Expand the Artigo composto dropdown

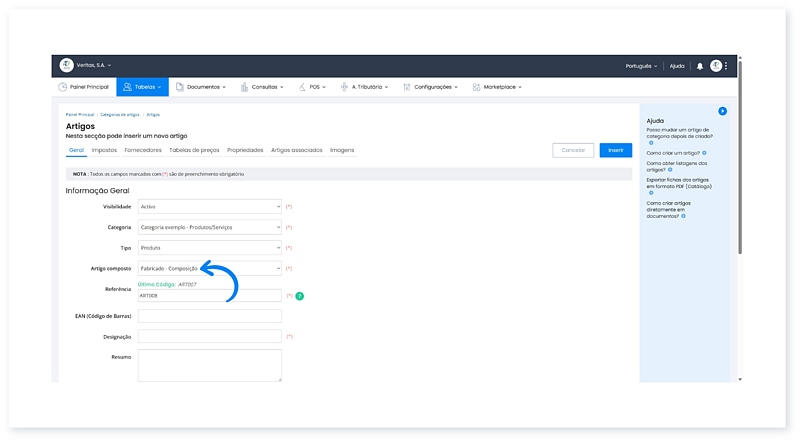[210, 268]
